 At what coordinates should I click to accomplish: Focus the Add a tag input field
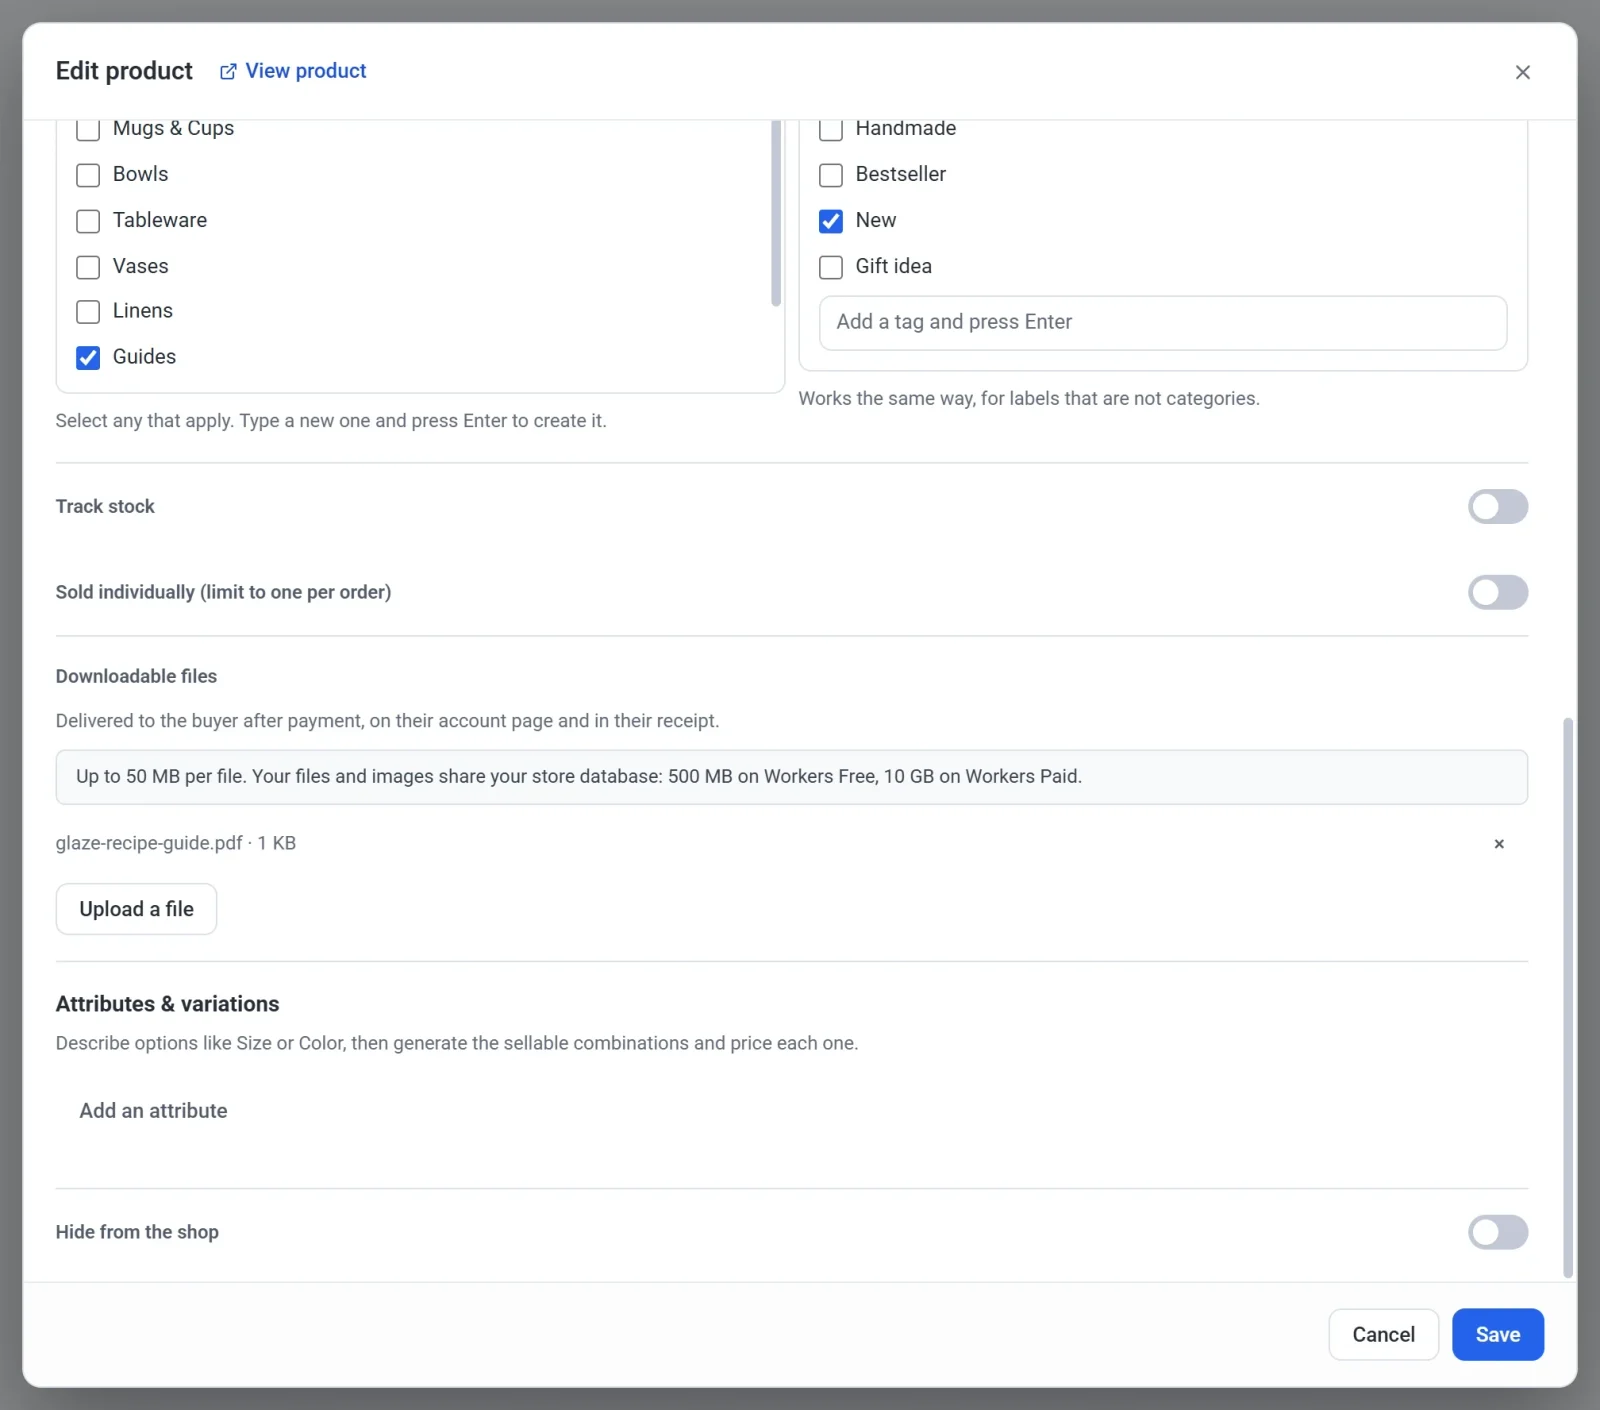1162,322
